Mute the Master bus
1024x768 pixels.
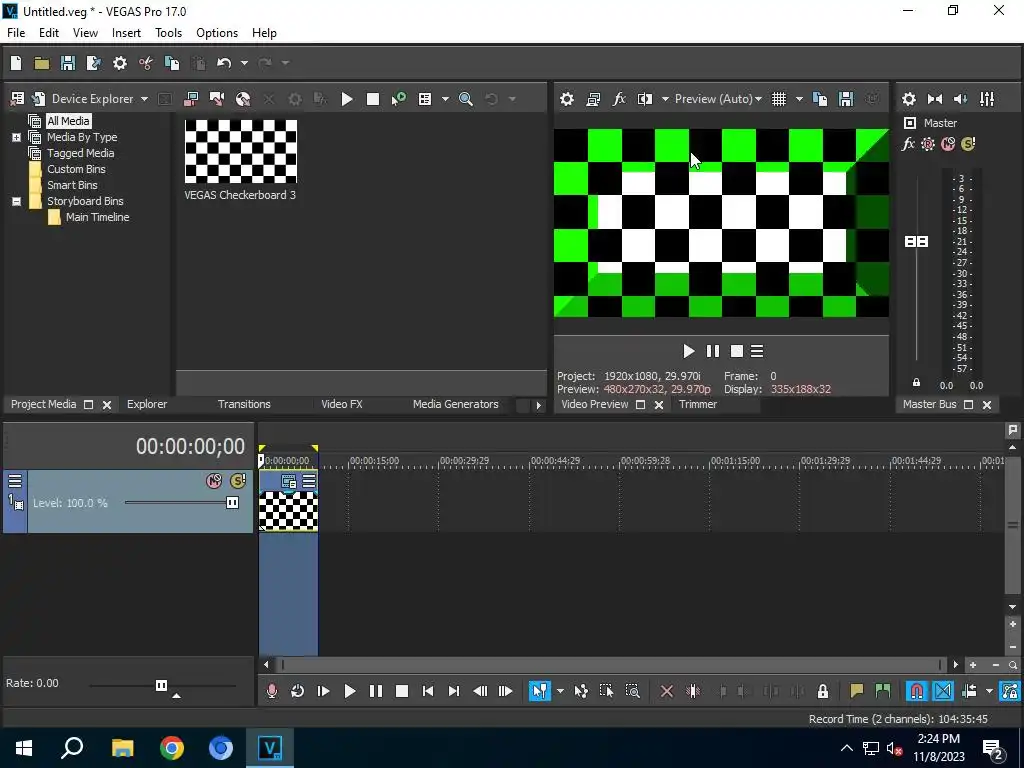(x=948, y=144)
